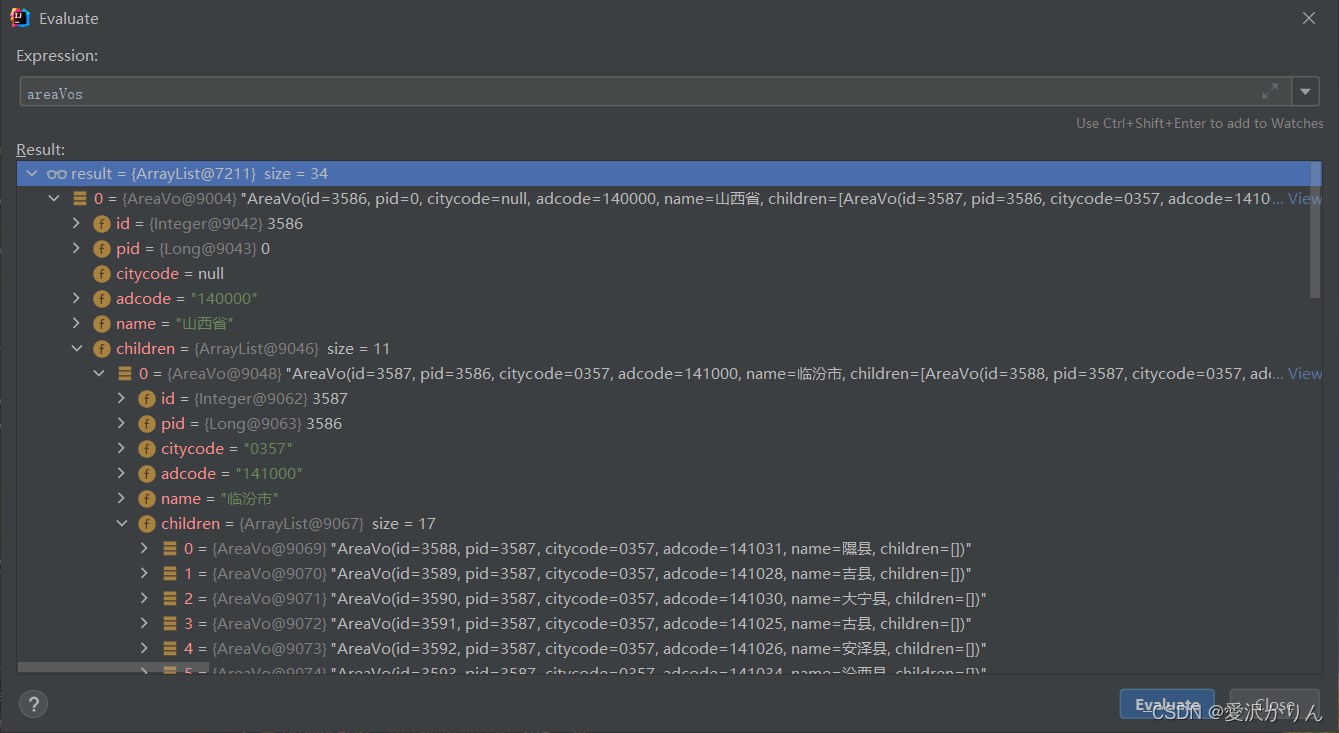Click the list icon of AreaVo@9069
Image resolution: width=1339 pixels, height=733 pixels.
pyautogui.click(x=170, y=549)
